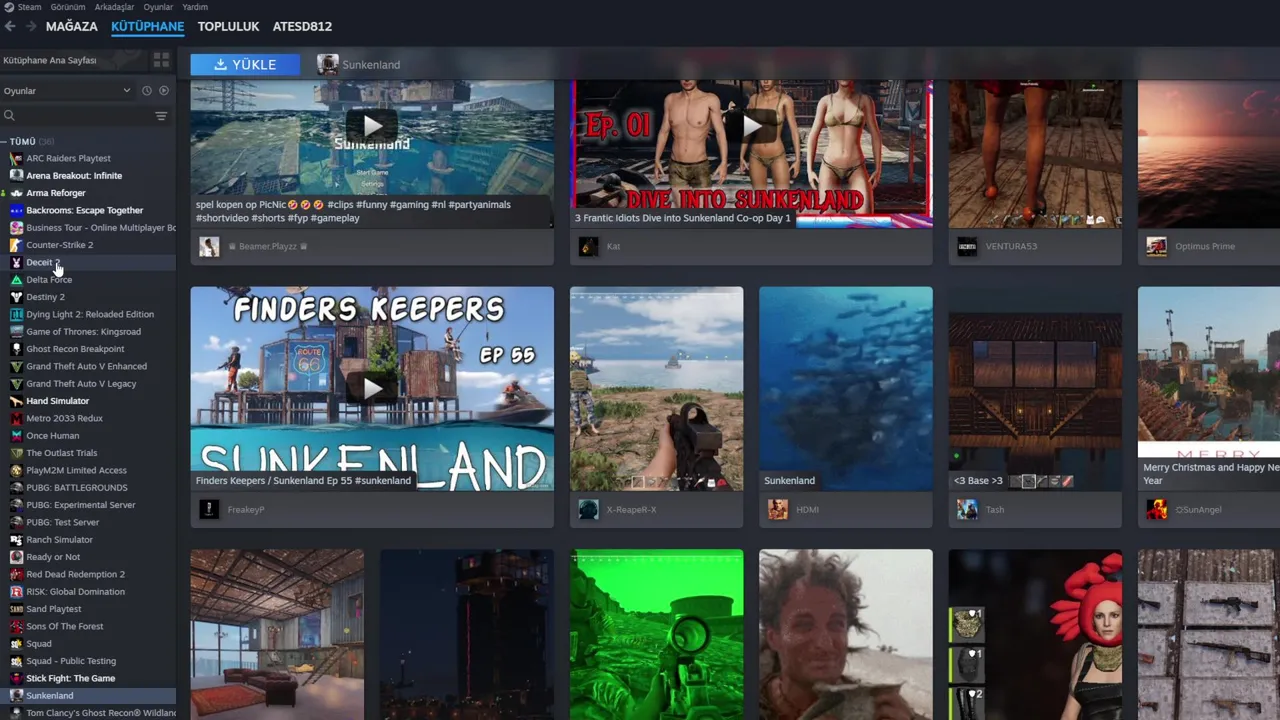Click the ARC Raiders Playtest game icon
Viewport: 1280px width, 720px height.
pyautogui.click(x=16, y=158)
